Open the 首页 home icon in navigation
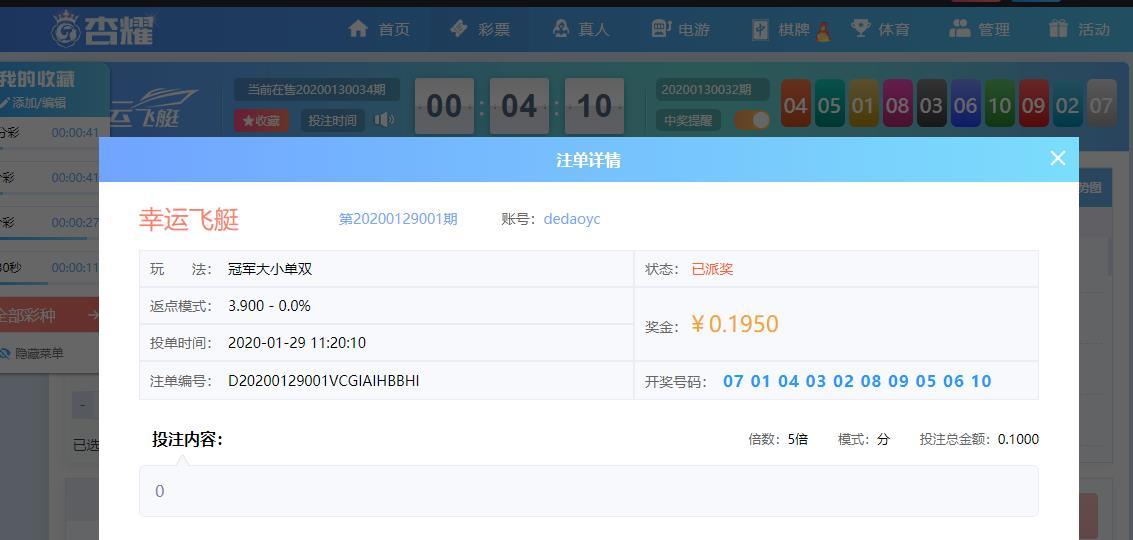The image size is (1133, 540). pos(358,29)
